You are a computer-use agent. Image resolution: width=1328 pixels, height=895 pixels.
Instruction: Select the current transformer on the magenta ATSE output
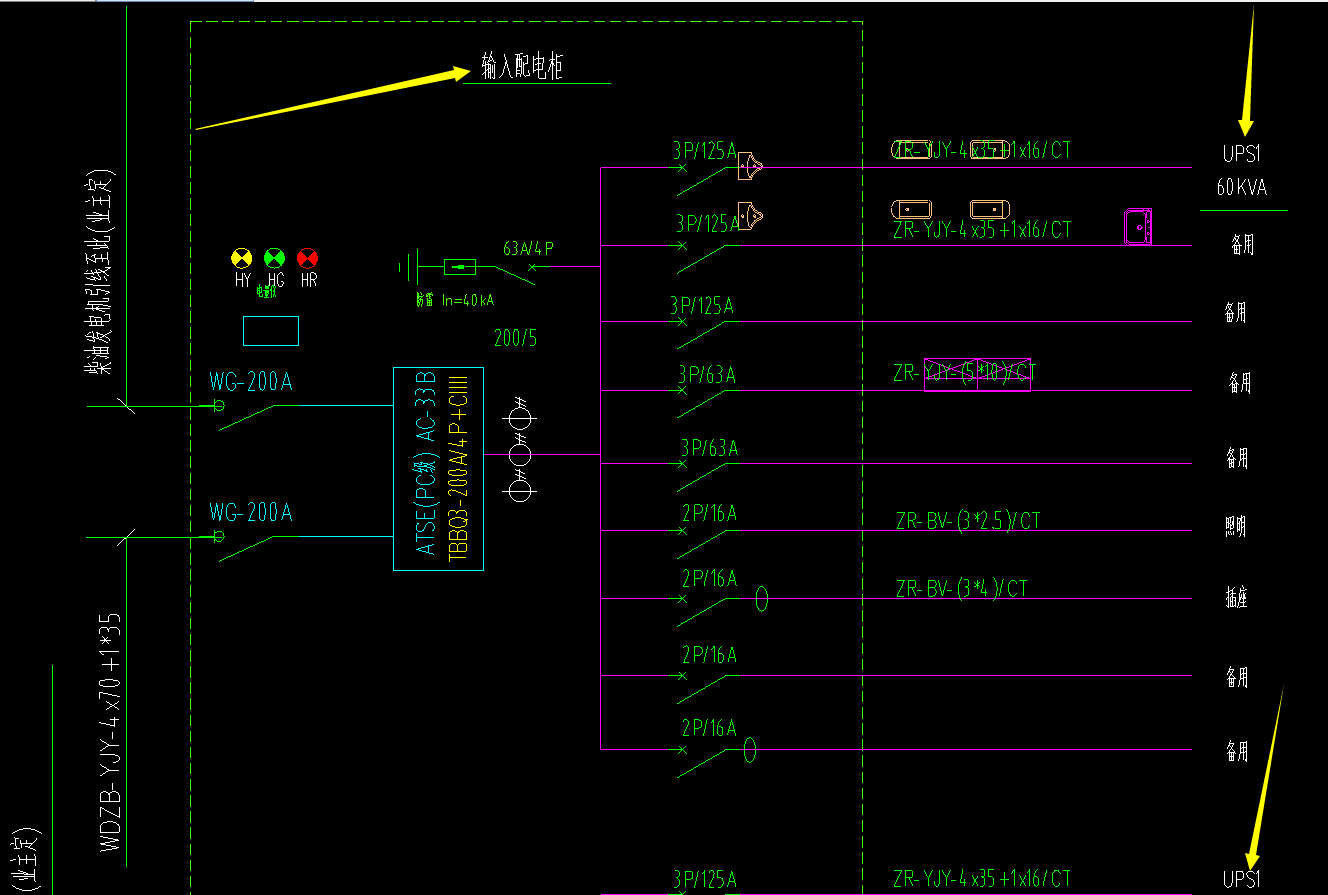click(x=520, y=454)
